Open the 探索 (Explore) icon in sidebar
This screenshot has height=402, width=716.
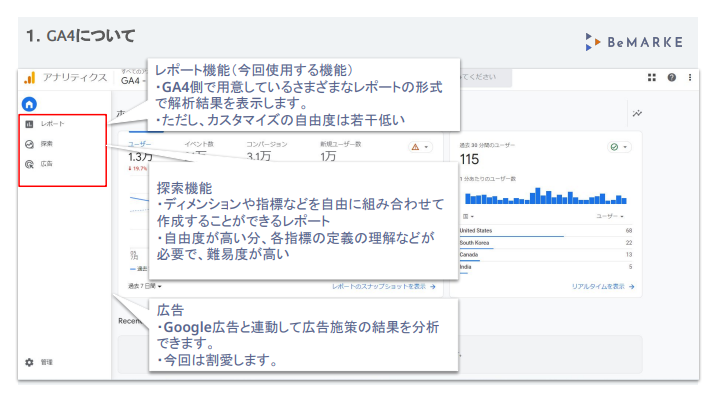[29, 144]
